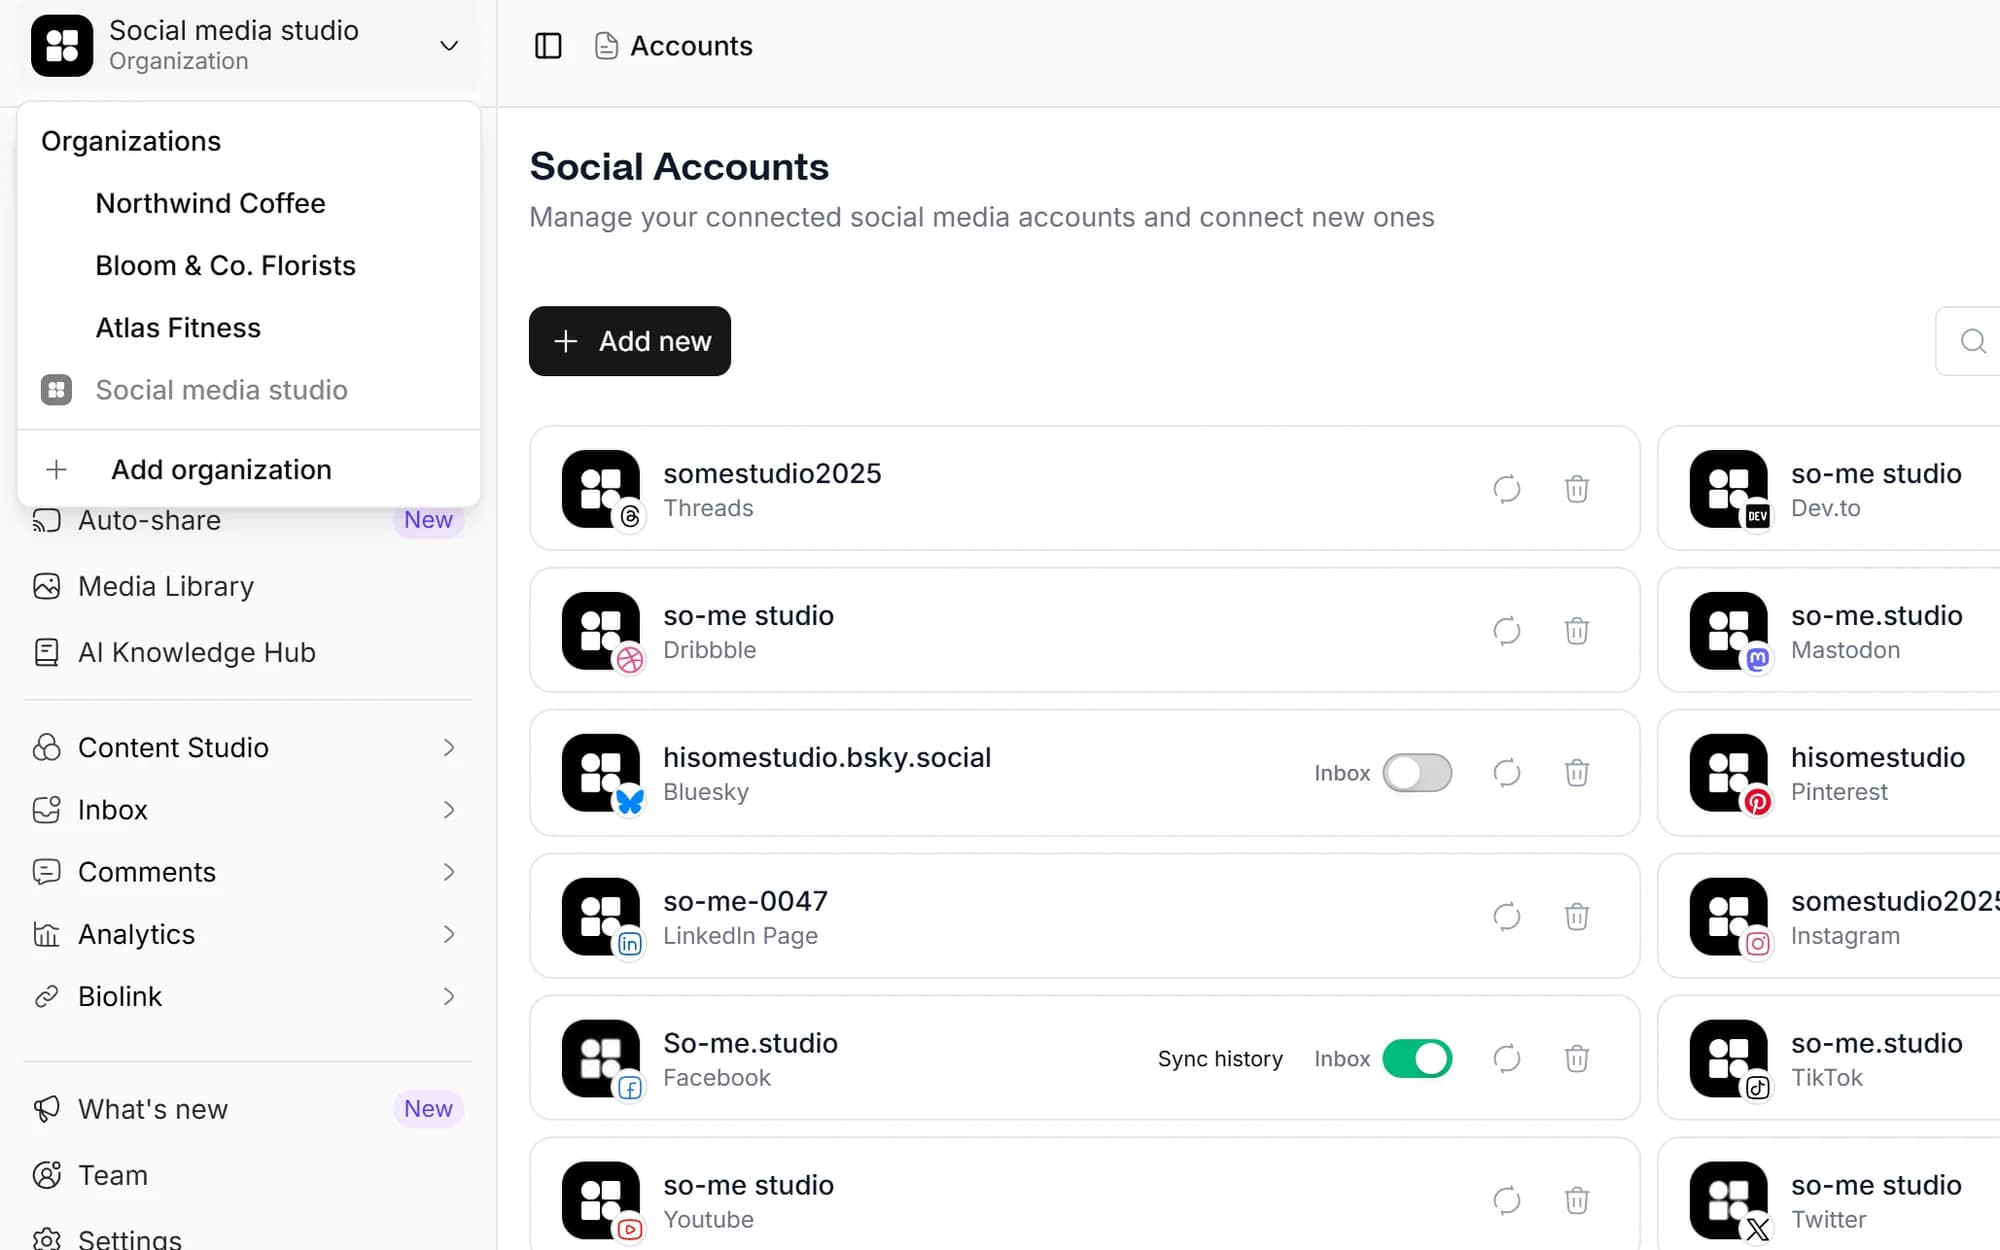
Task: Switch to Bloom & Co. Florists organization
Action: pyautogui.click(x=249, y=266)
